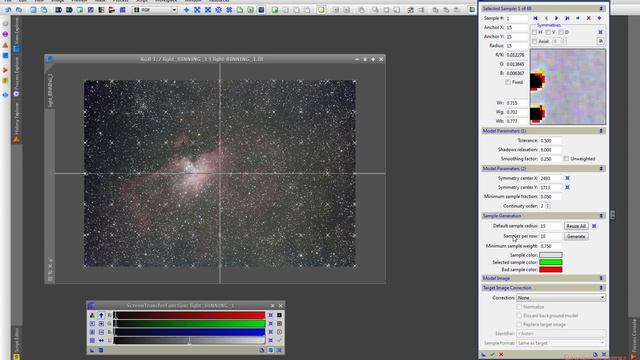640x360 pixels.
Task: Click reset icon at DBE bottom right
Action: 604,354
